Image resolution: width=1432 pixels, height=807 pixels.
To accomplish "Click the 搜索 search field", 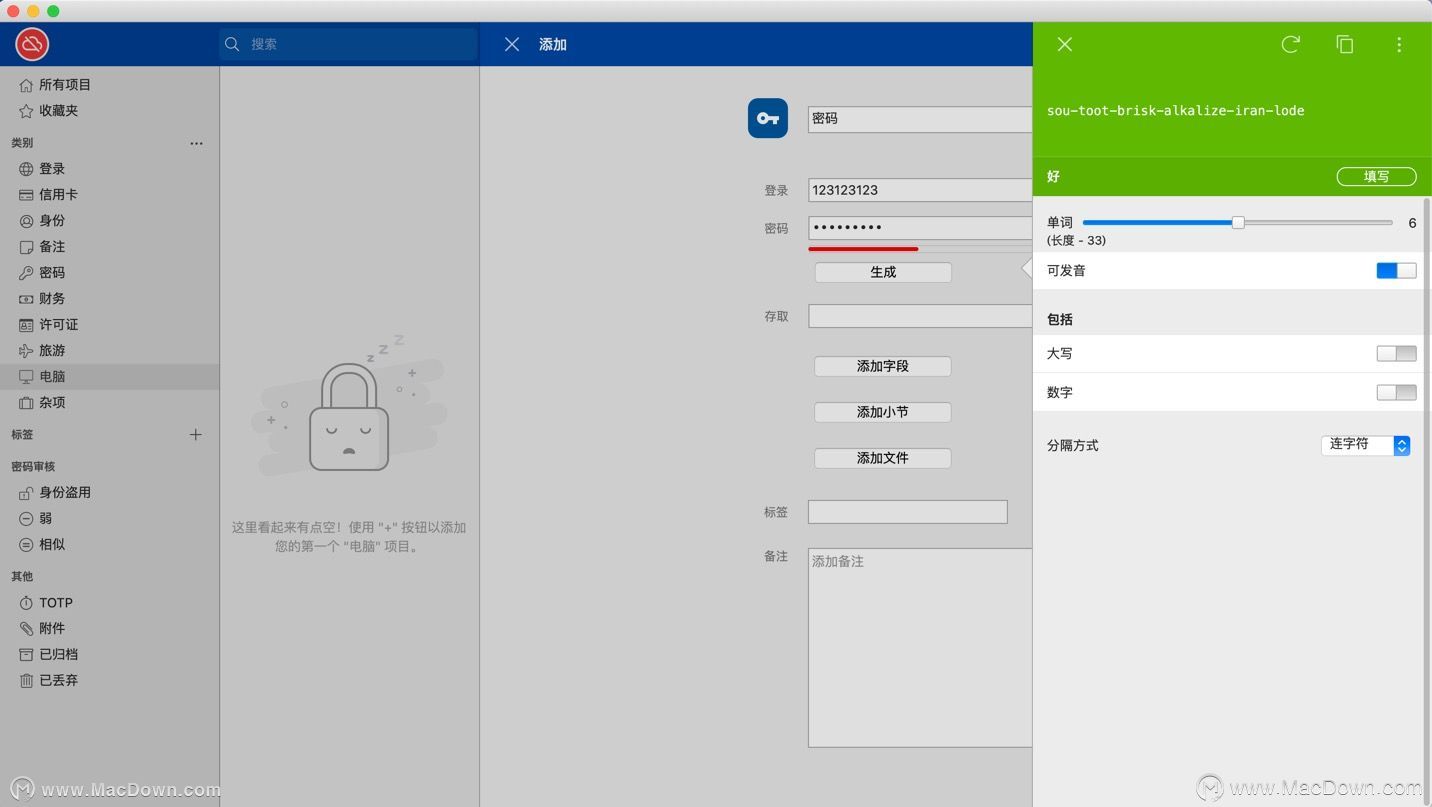I will pos(348,44).
